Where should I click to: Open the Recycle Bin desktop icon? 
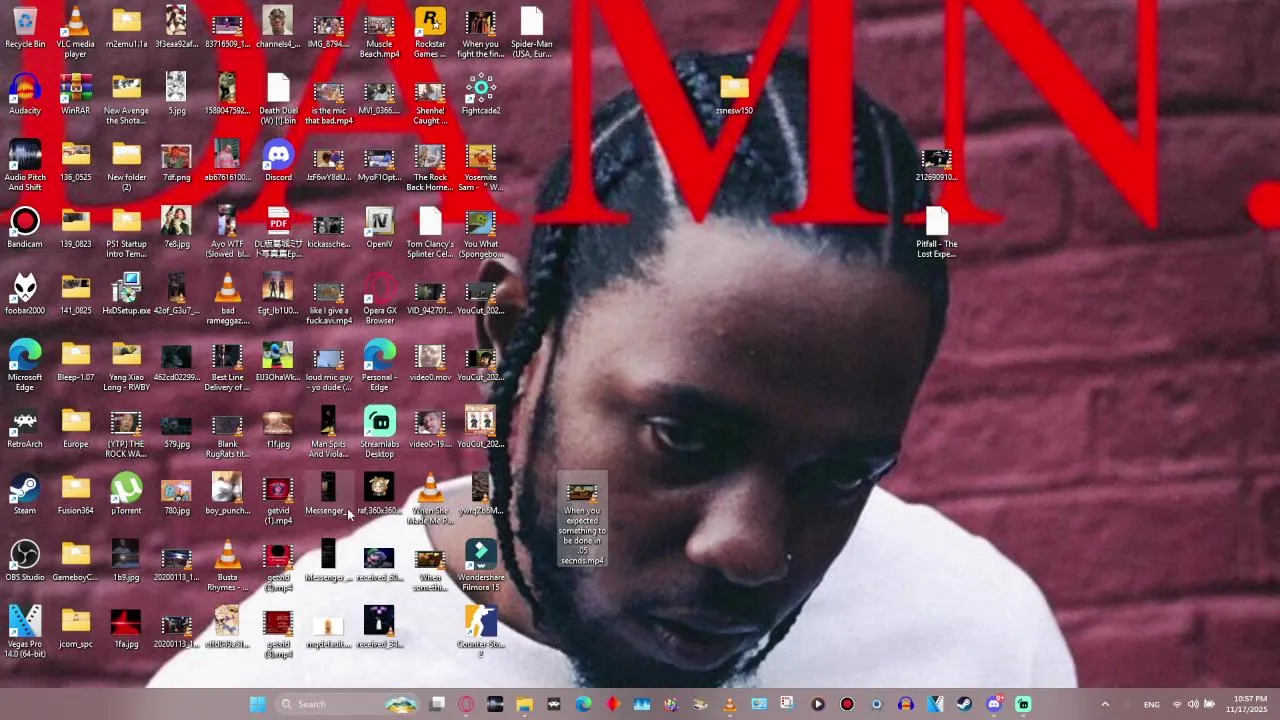[25, 28]
